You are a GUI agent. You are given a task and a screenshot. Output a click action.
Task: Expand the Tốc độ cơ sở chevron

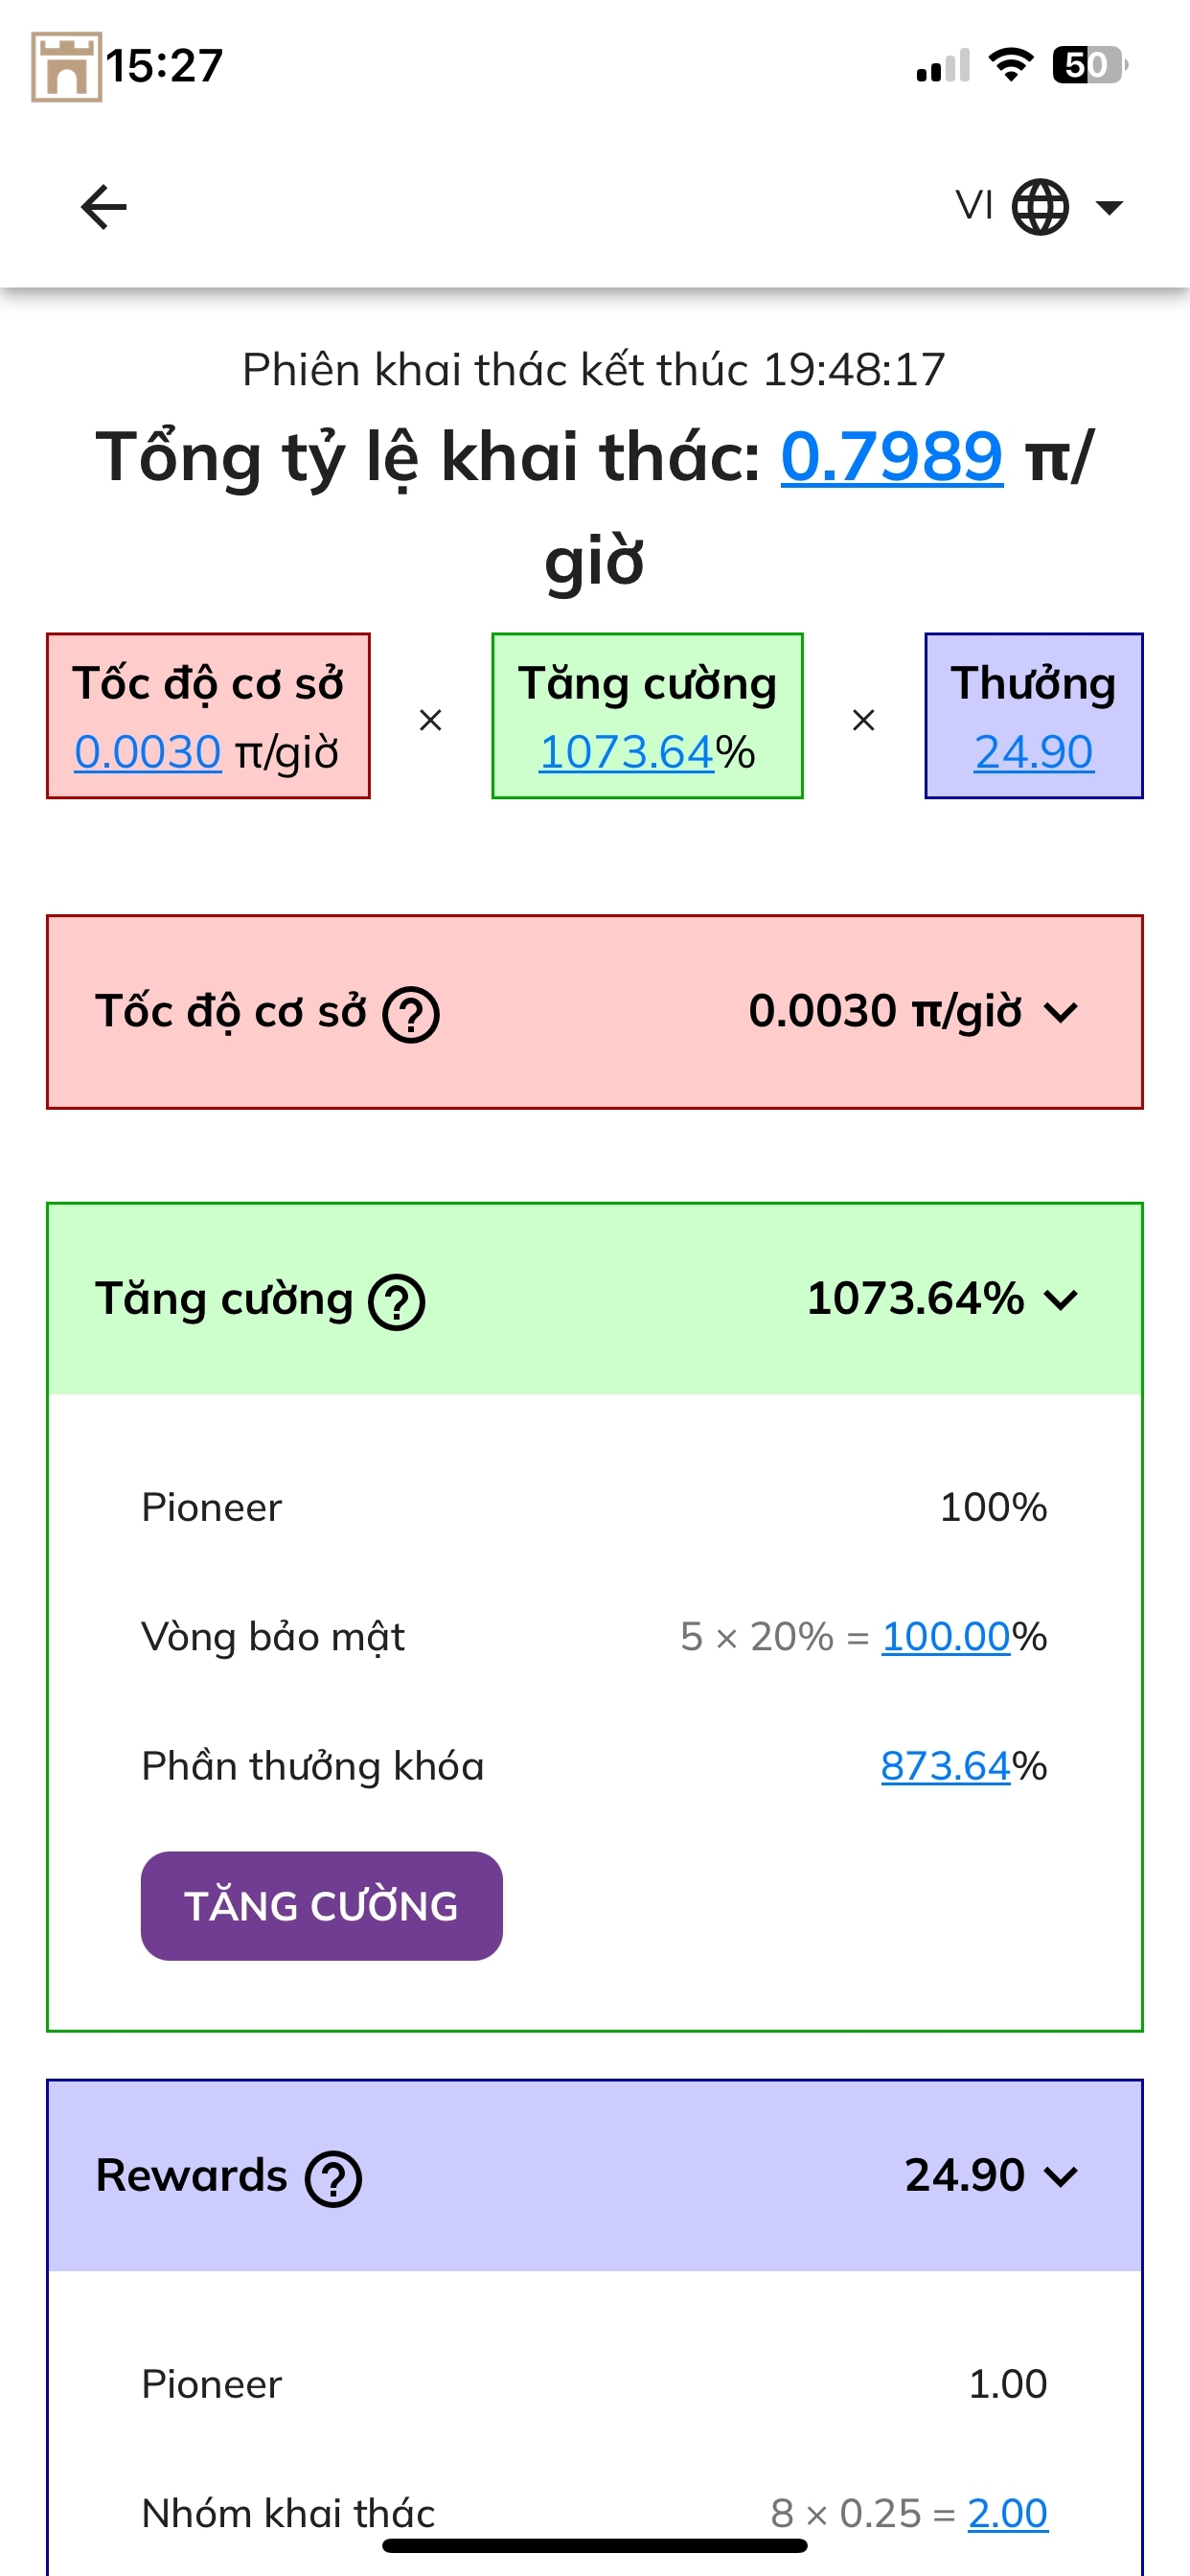(1060, 1013)
